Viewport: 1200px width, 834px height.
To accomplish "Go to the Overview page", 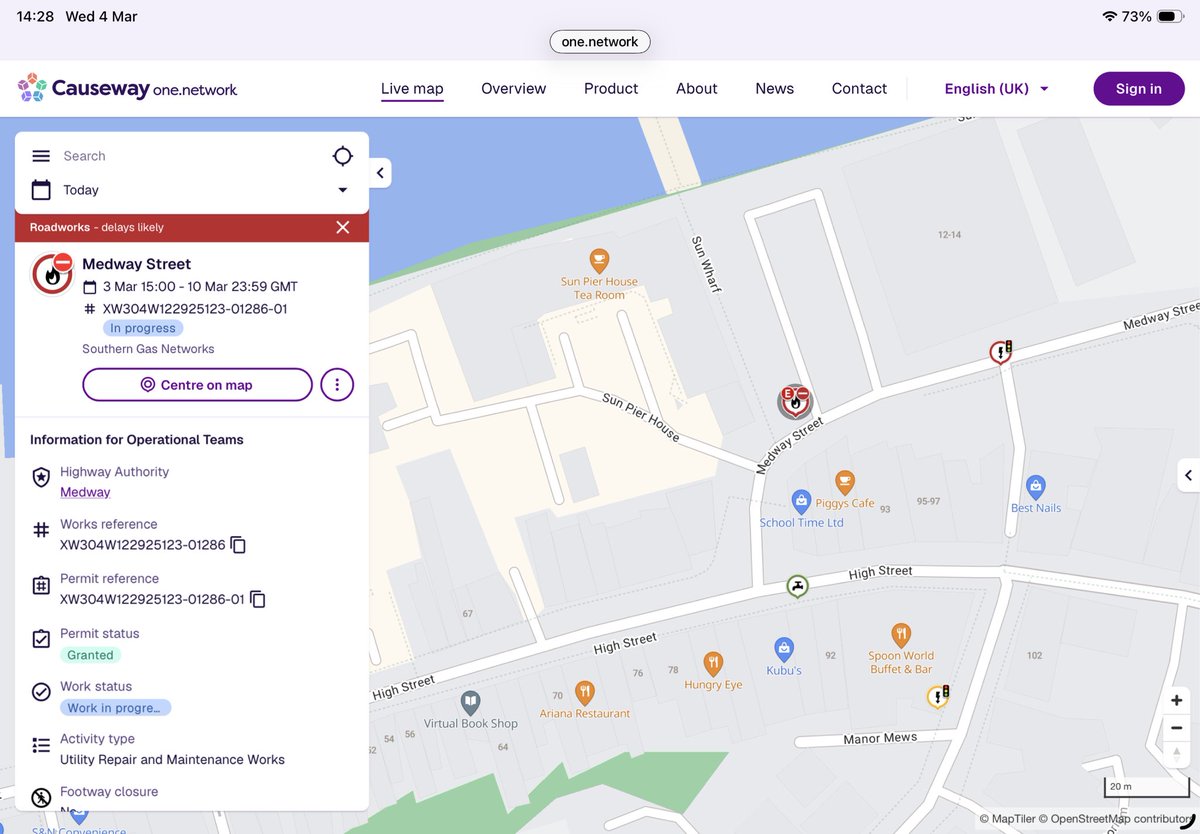I will click(513, 89).
